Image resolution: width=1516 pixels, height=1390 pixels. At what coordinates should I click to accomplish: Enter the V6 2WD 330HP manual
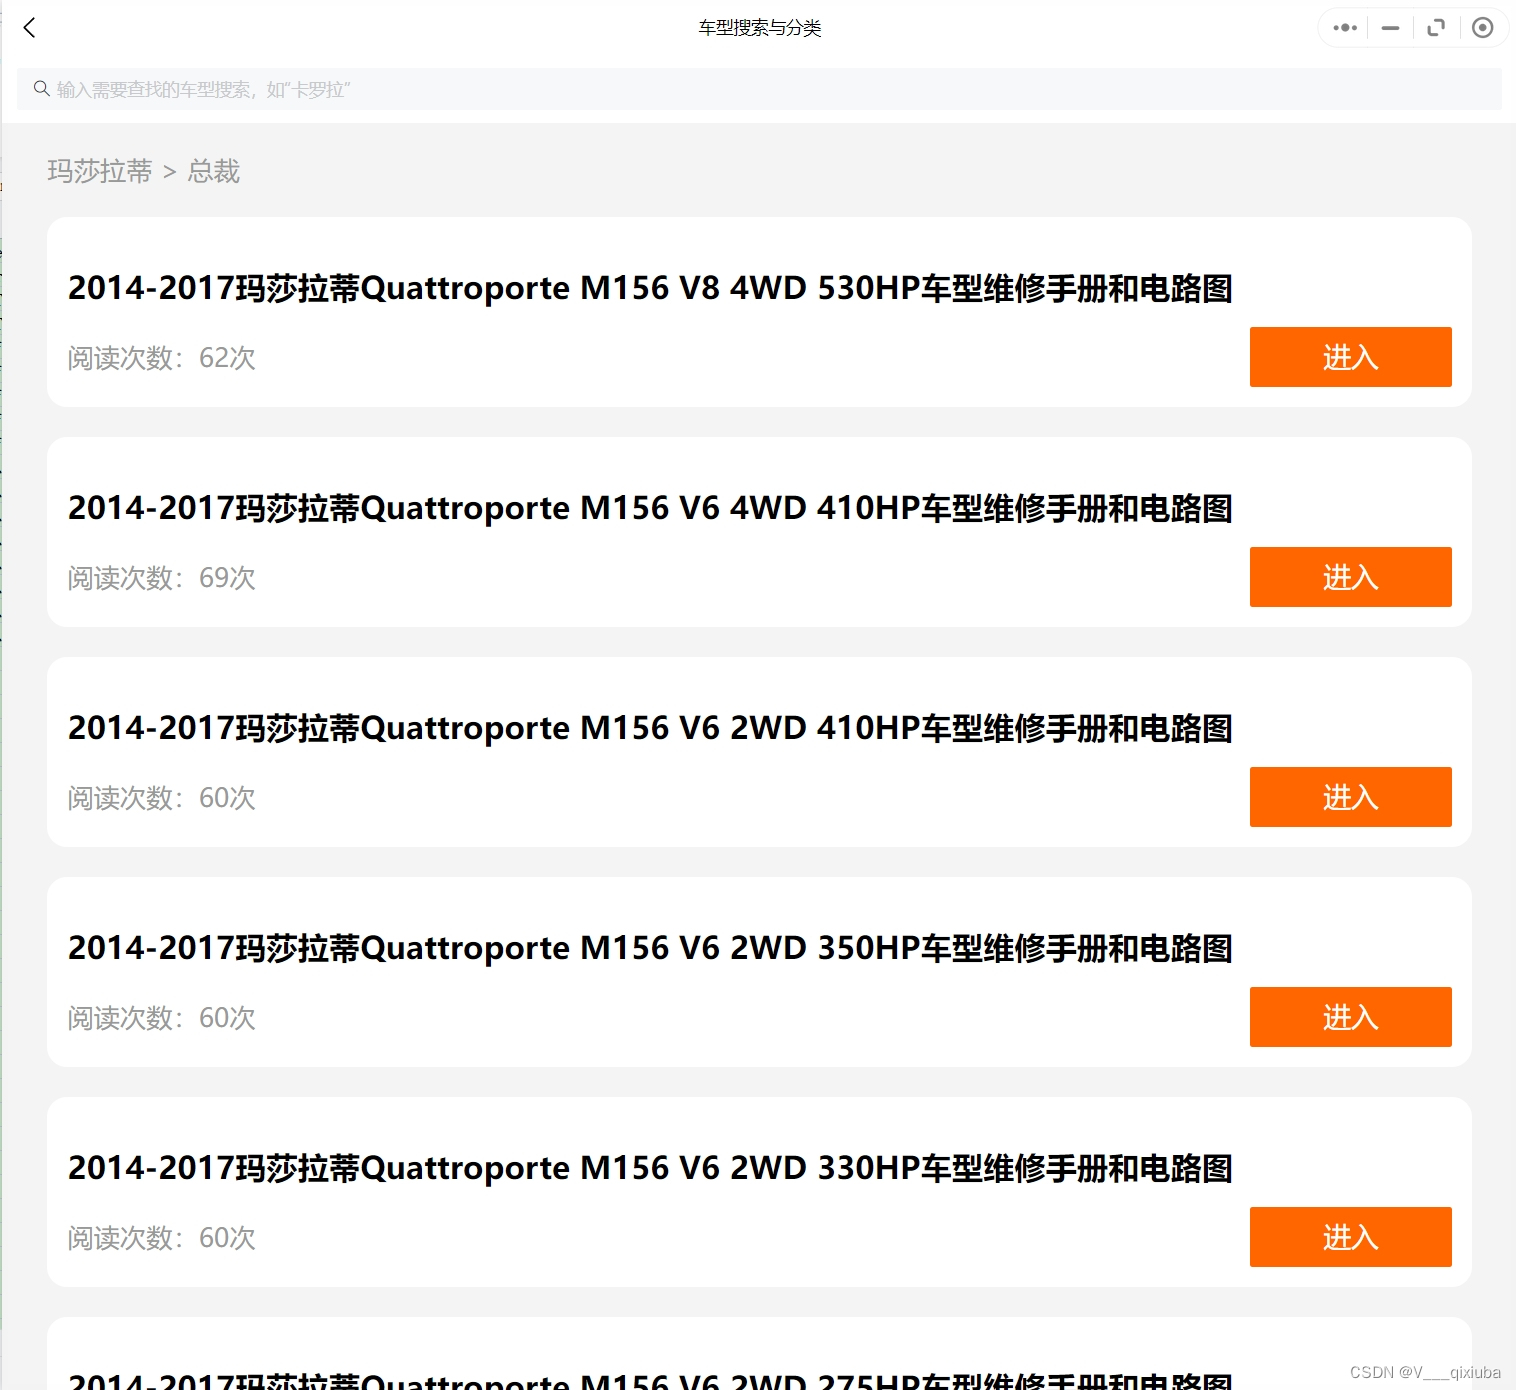point(1350,1237)
